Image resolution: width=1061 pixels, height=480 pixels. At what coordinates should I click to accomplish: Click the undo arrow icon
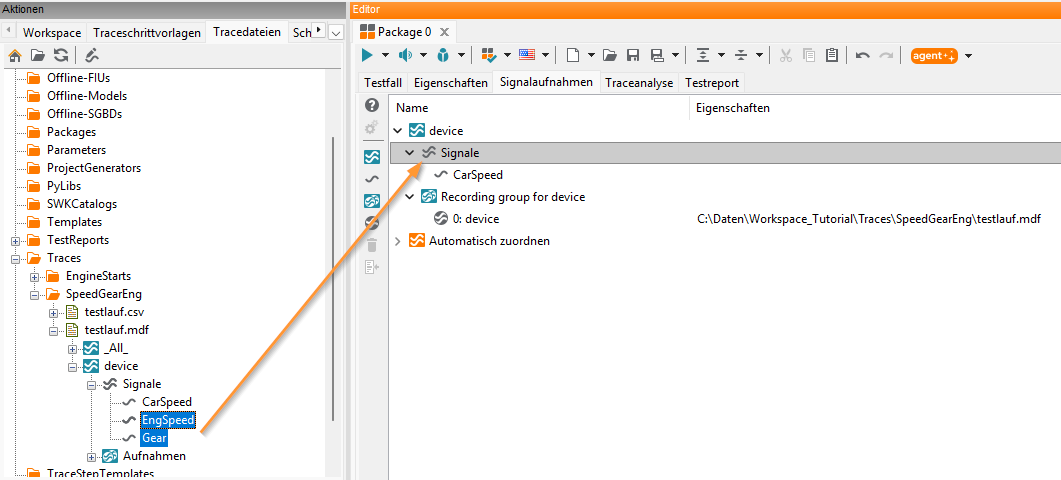click(x=863, y=56)
